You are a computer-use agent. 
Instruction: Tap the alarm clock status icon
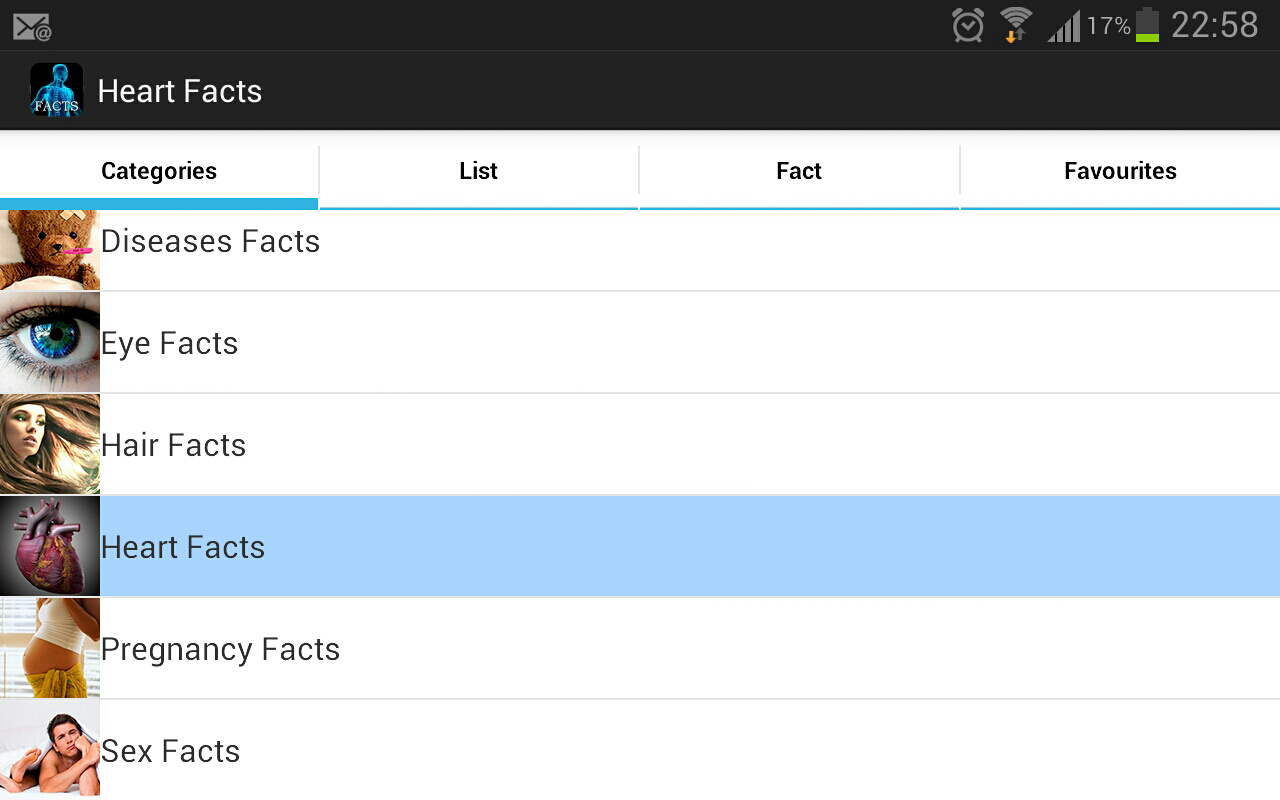click(x=967, y=25)
